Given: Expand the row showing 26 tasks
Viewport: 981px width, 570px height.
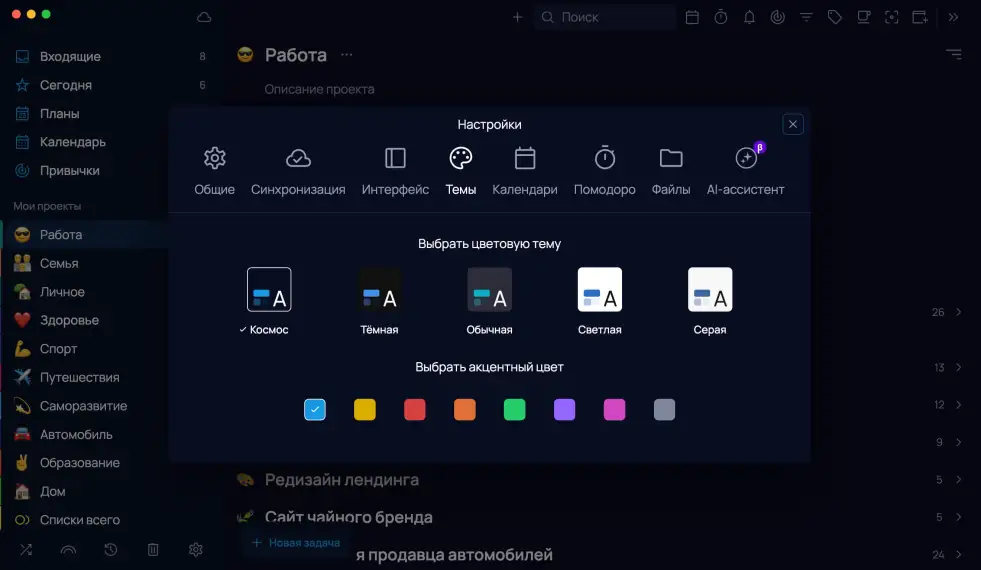Looking at the screenshot, I should 958,312.
